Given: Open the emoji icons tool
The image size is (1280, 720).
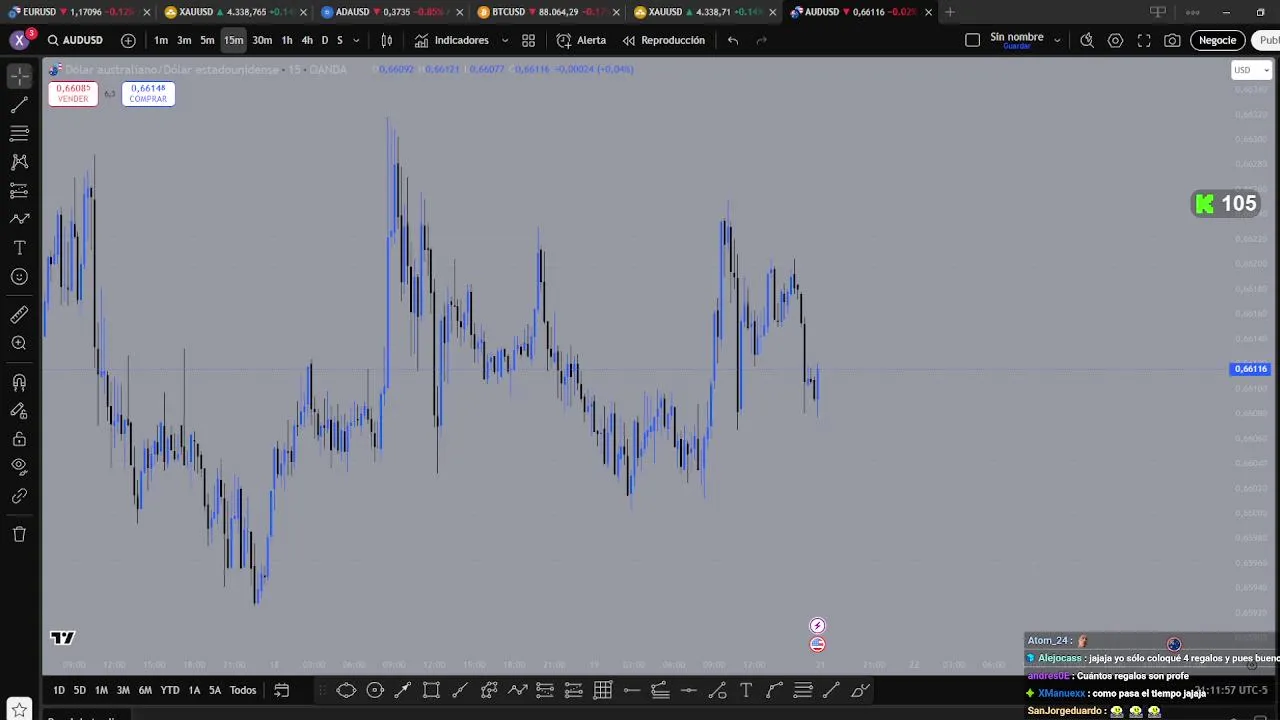Looking at the screenshot, I should 19,277.
